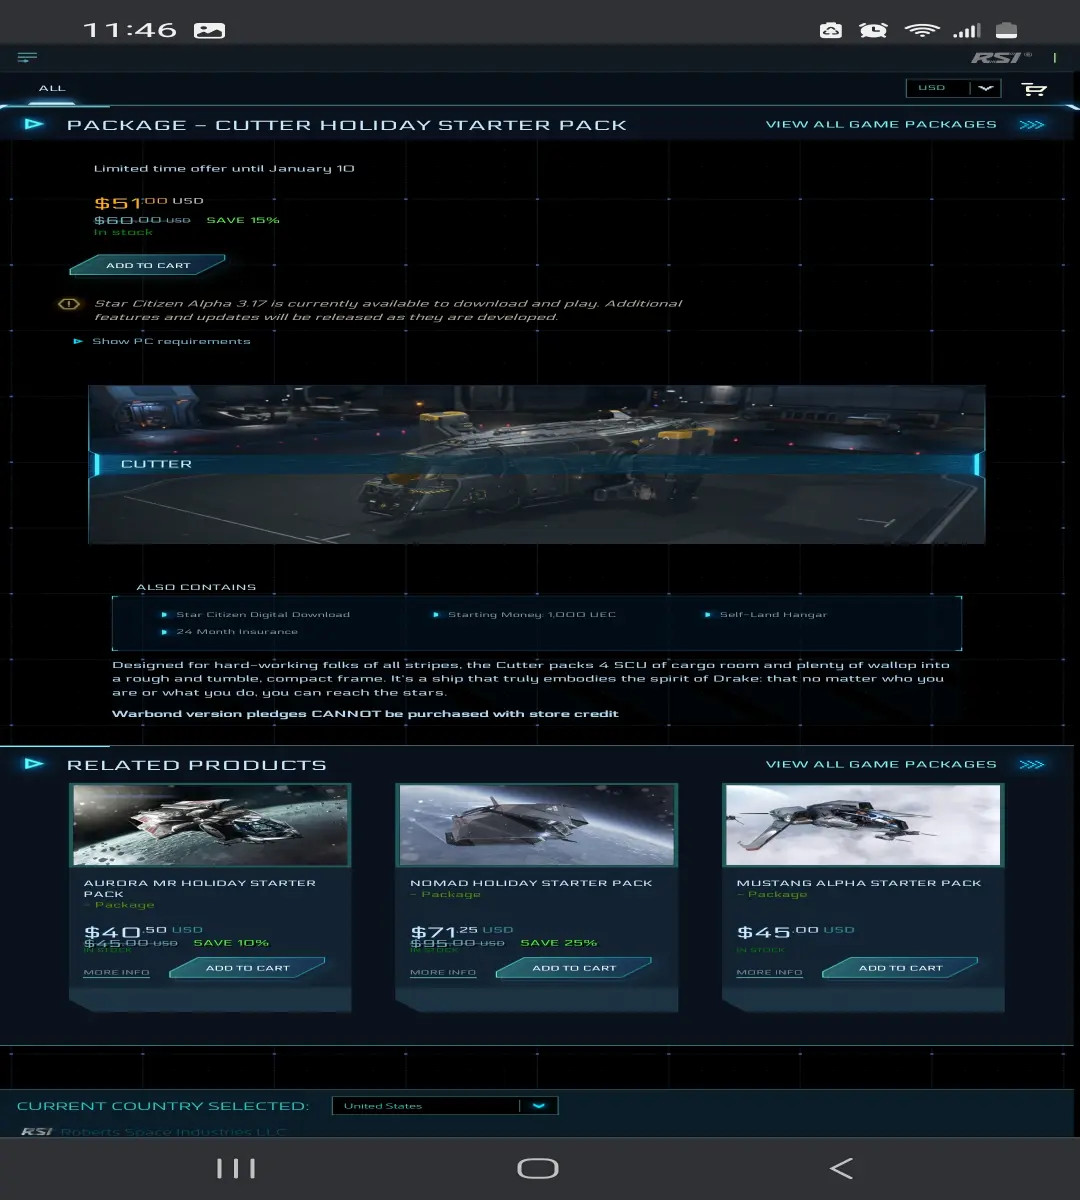
Task: Open the United States country dropdown
Action: pos(445,1106)
